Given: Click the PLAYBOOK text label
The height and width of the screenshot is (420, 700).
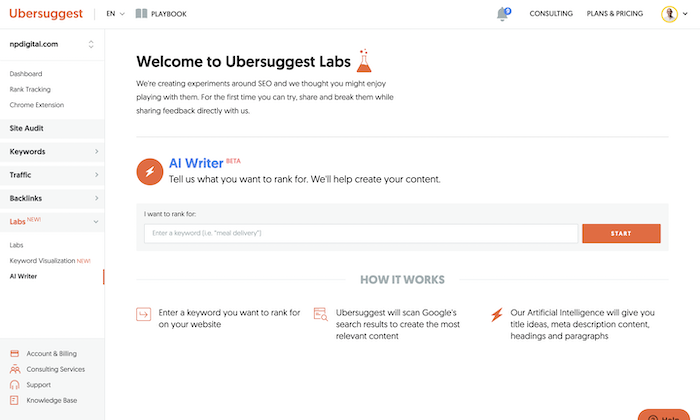Looking at the screenshot, I should click(x=169, y=14).
